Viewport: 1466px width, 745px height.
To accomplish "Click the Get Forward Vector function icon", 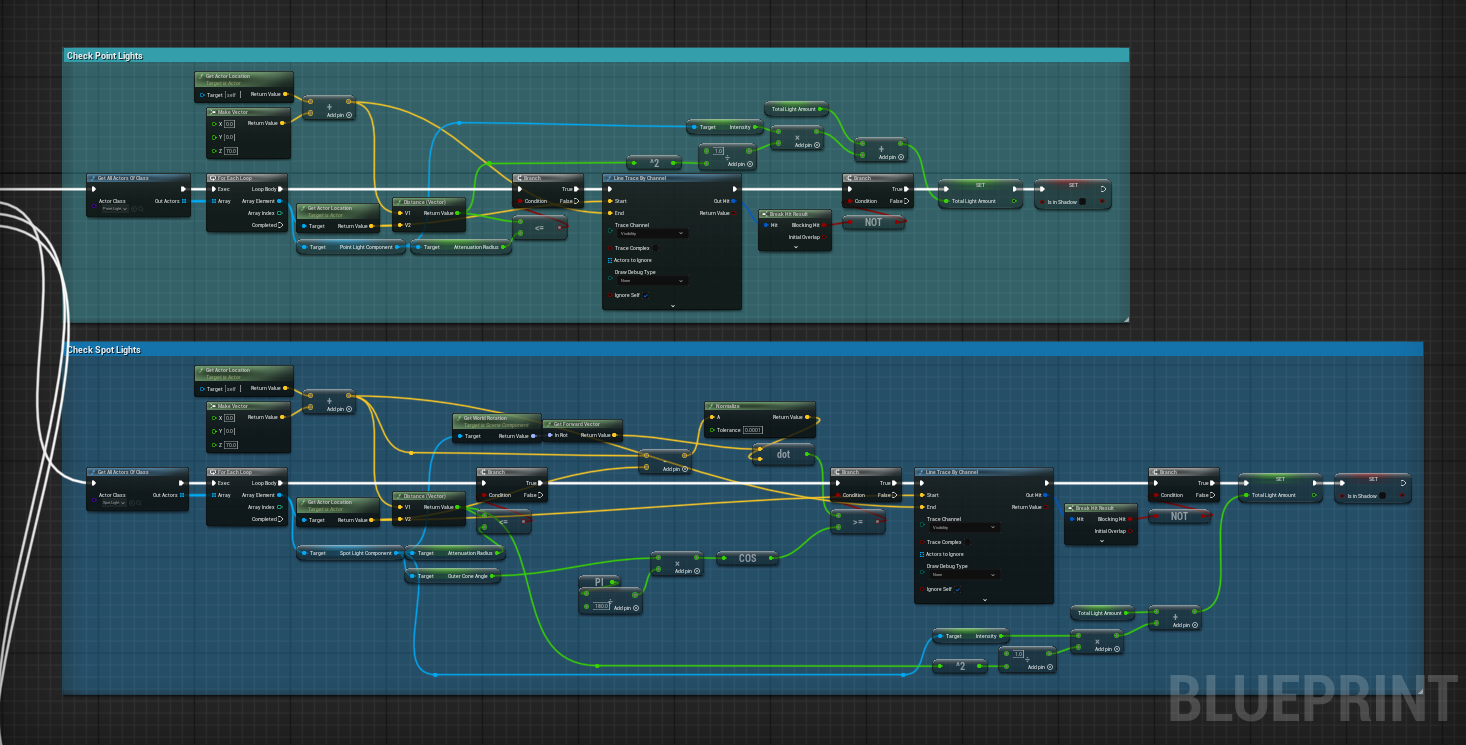I will pyautogui.click(x=549, y=424).
